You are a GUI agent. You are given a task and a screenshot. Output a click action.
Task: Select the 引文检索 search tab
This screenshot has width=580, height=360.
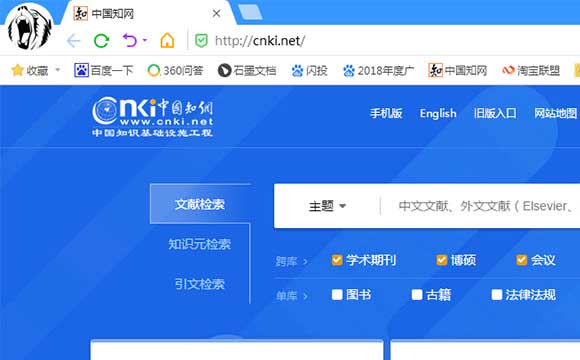point(200,284)
